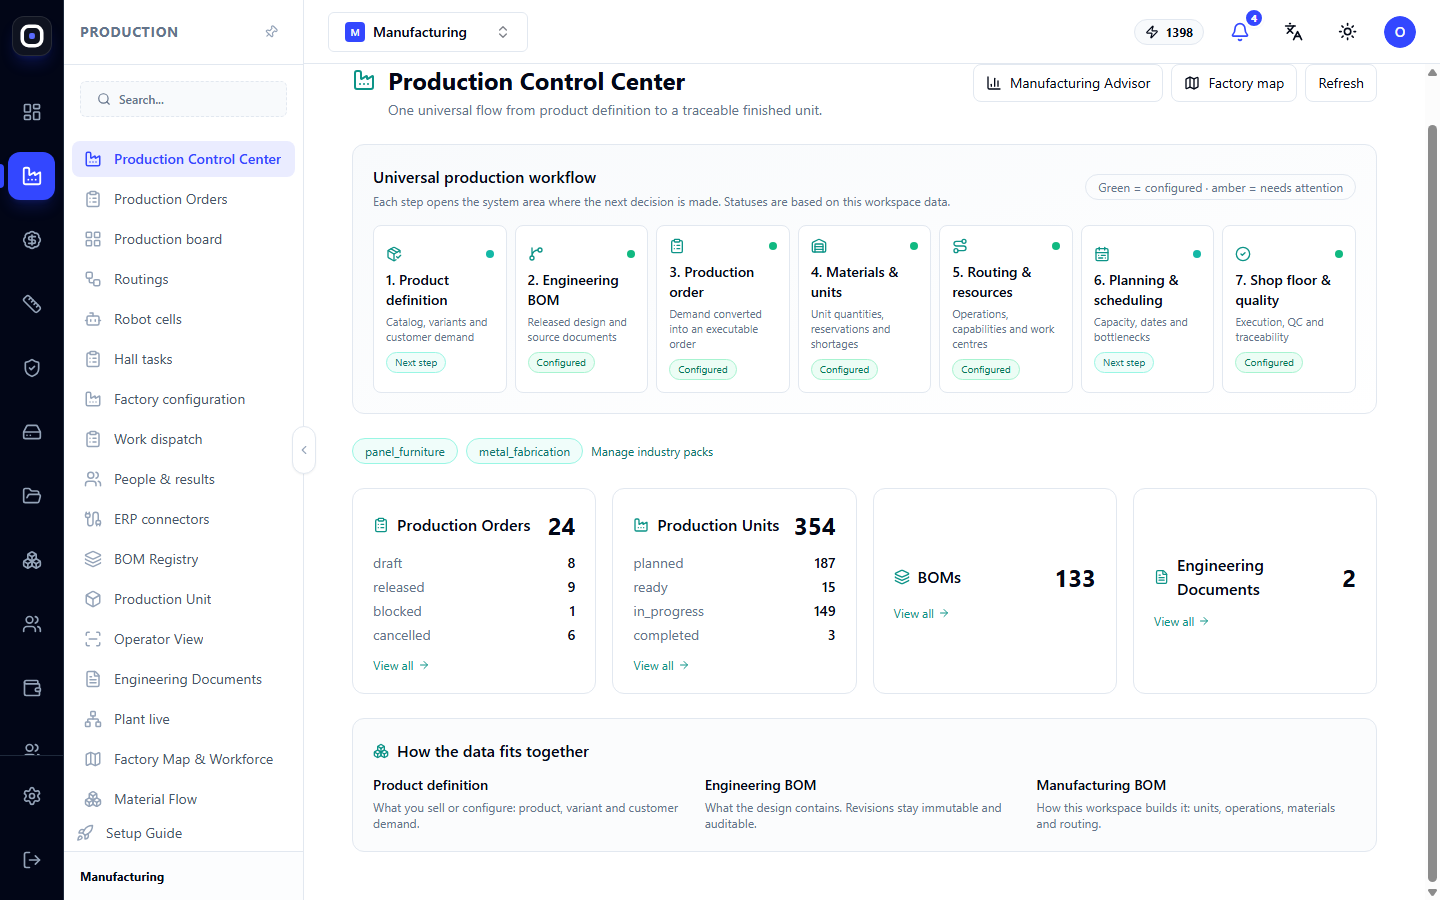Screen dimensions: 1440x900
Task: Open Engineering Documents in sidebar
Action: [183, 679]
